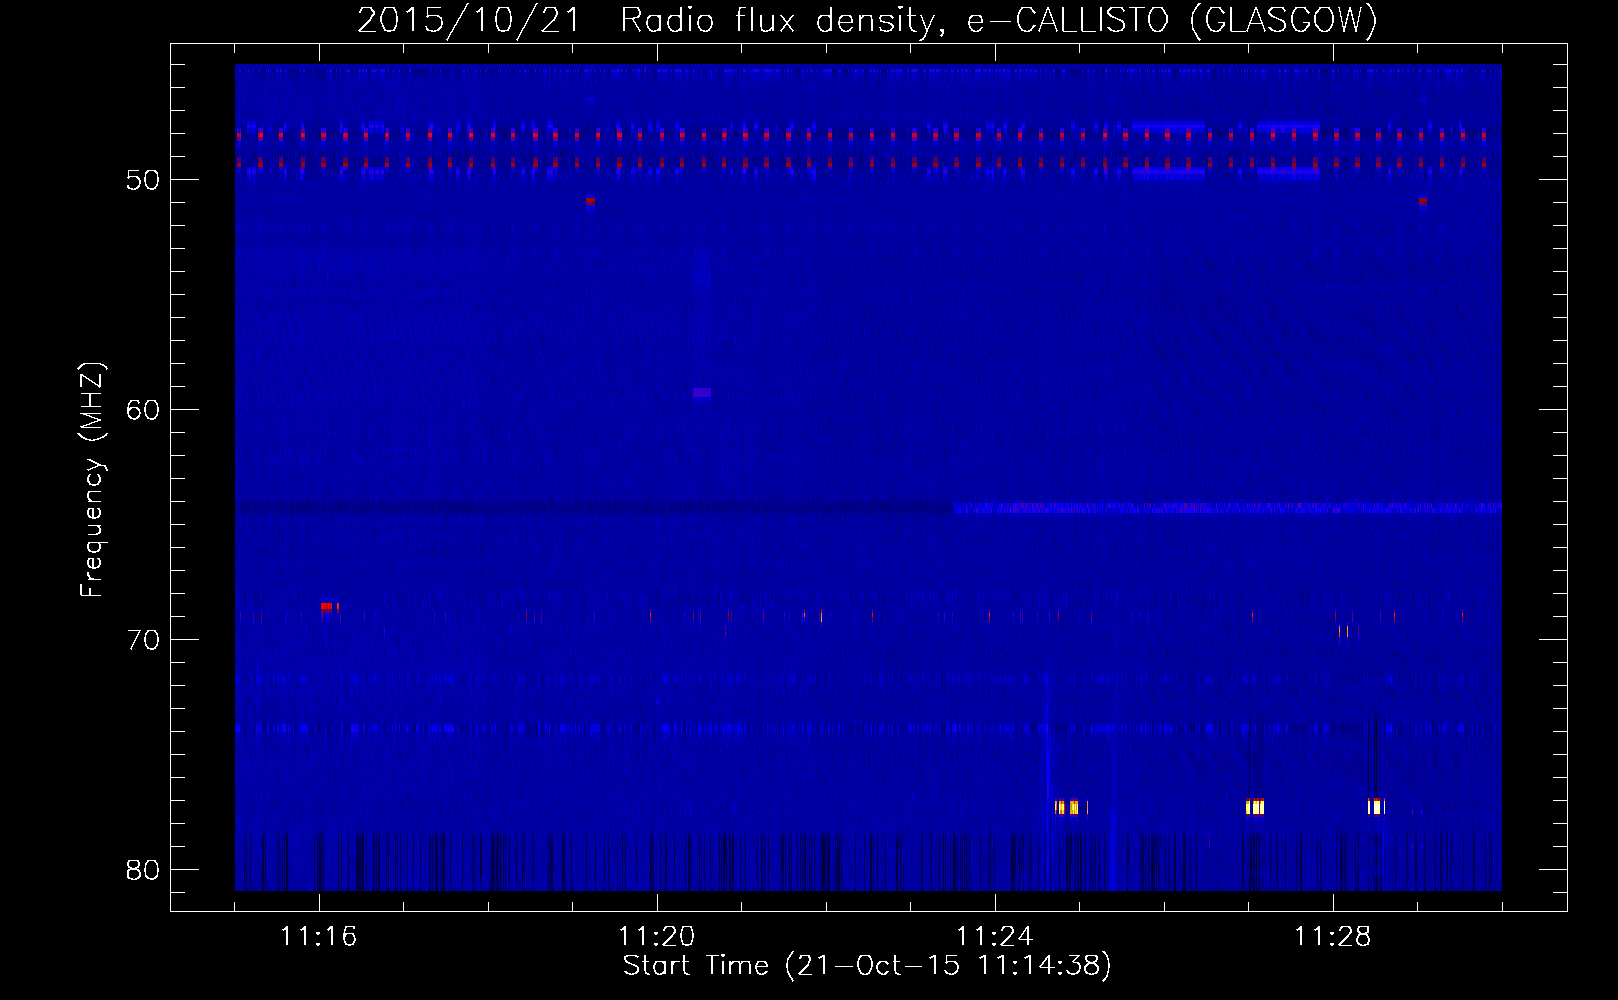Select the 'Frequency (MHZ)' axis label
This screenshot has height=1000, width=1618.
pos(92,480)
